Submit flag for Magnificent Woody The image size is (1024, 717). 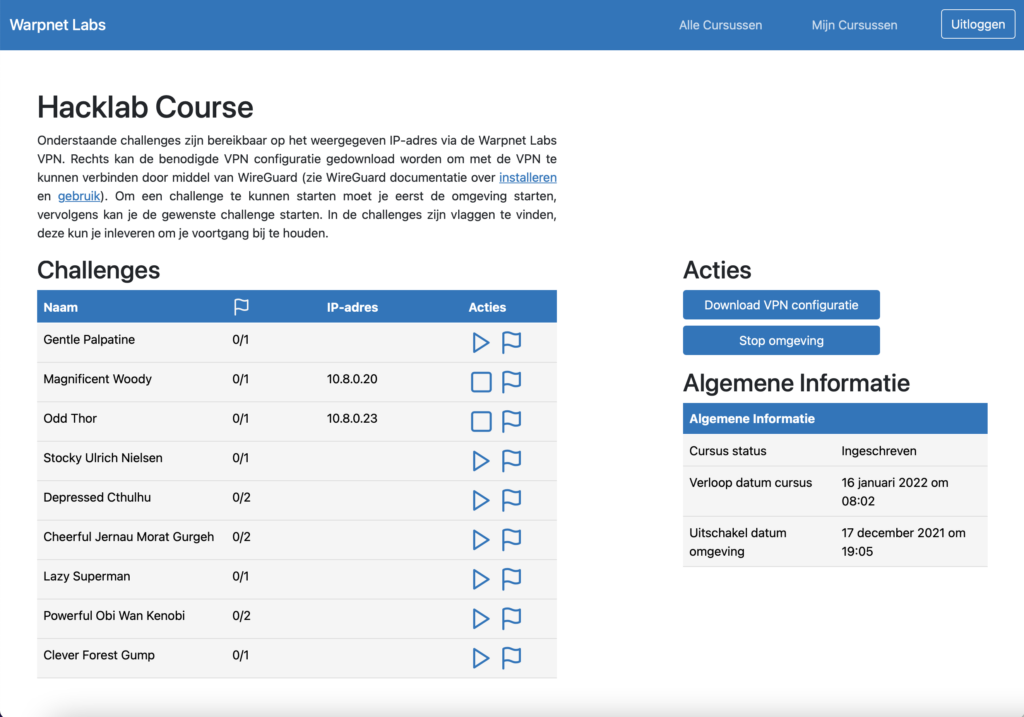coord(511,382)
